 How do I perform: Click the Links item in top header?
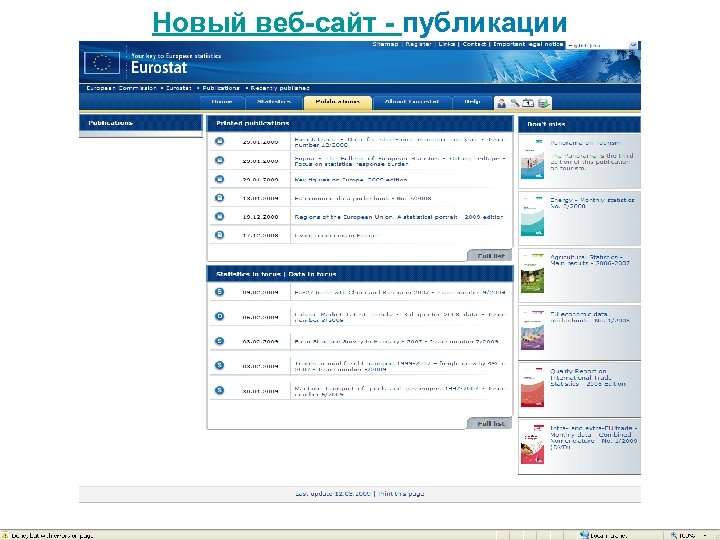tap(446, 44)
